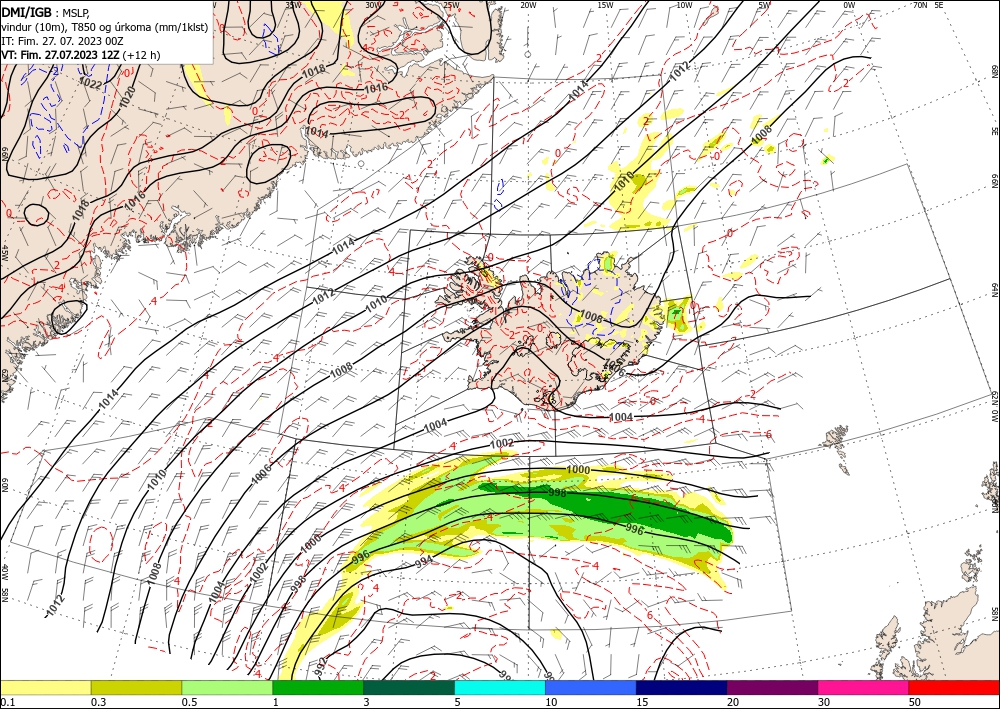Screen dimensions: 1000x709
Task: Click the 1020 isobar label over Greenland
Action: click(x=128, y=96)
